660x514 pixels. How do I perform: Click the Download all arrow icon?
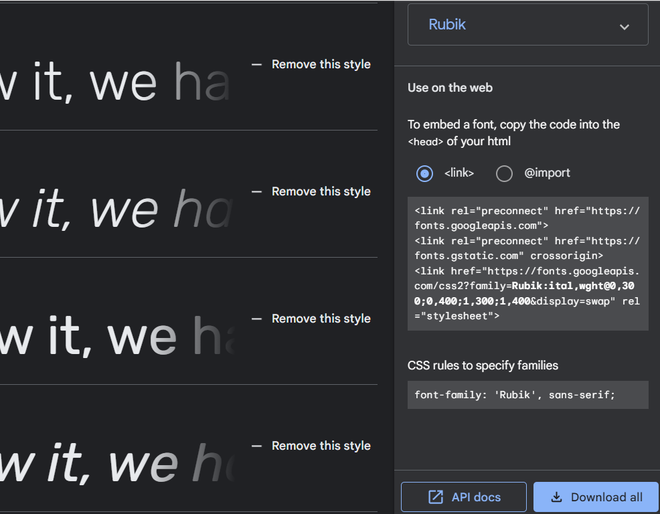pos(555,497)
